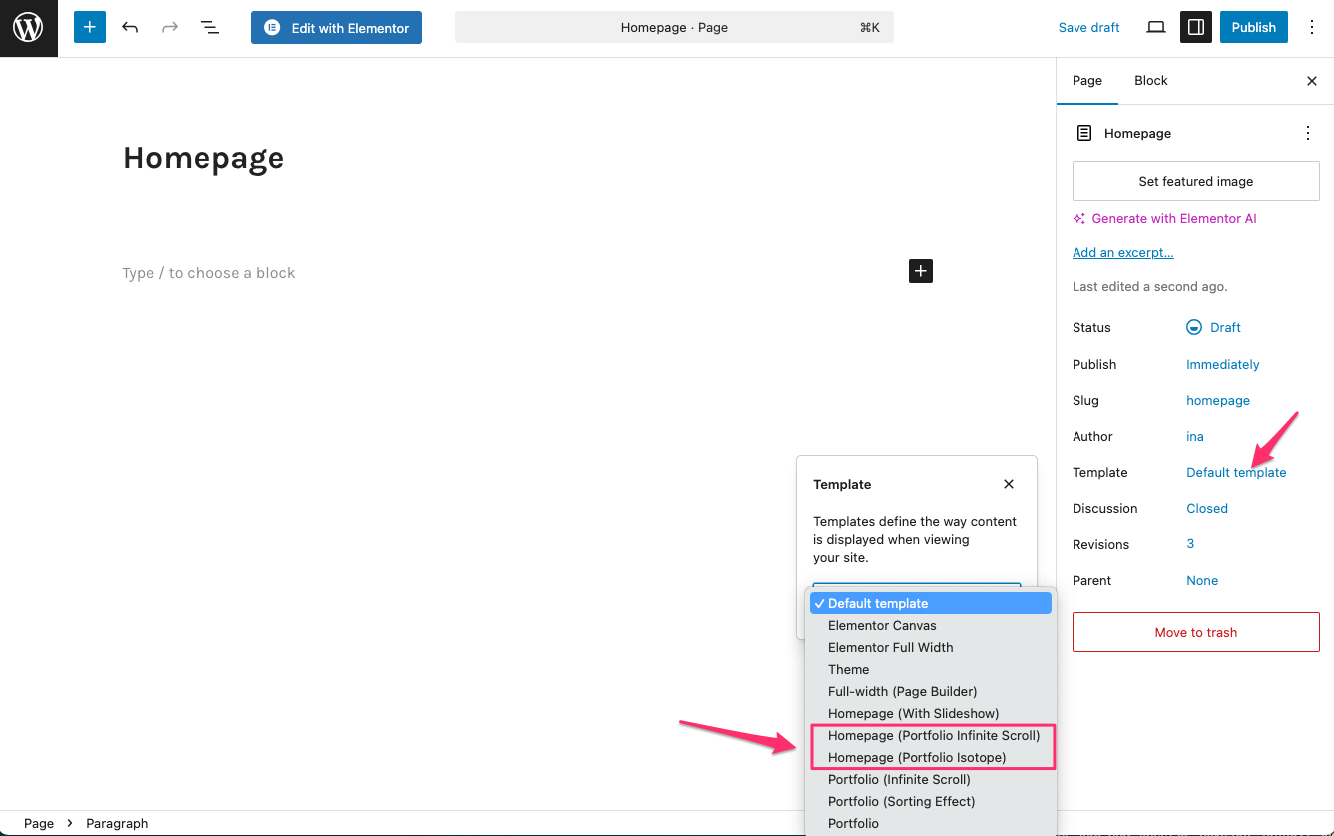Switch to the Block tab
1334x836 pixels.
1150,81
